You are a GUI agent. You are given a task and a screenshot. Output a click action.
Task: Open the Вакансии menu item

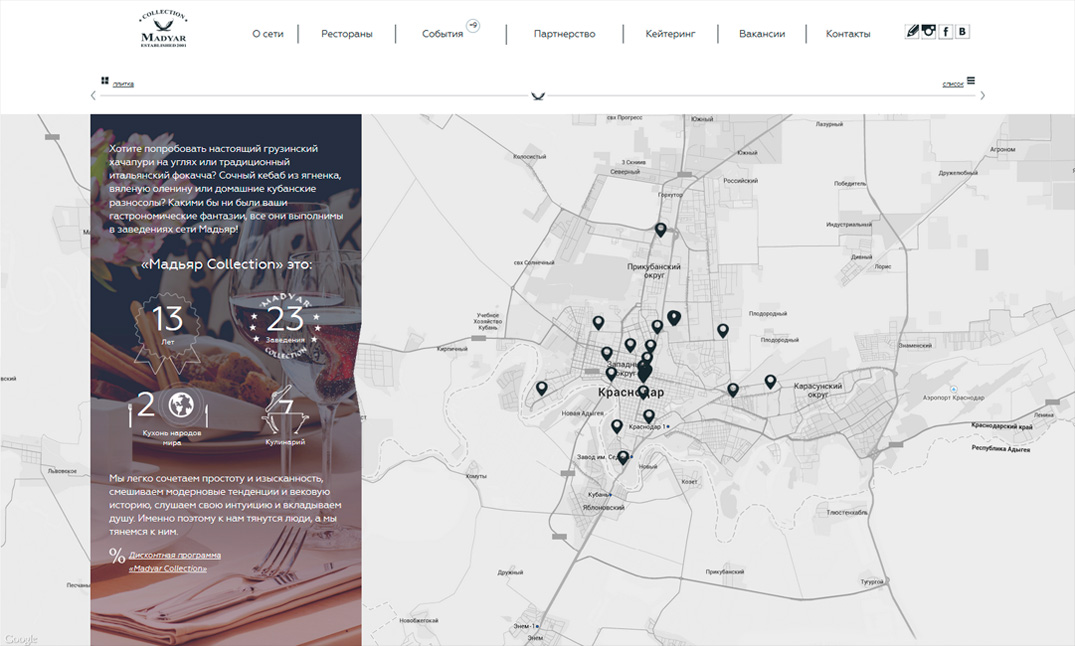click(762, 34)
